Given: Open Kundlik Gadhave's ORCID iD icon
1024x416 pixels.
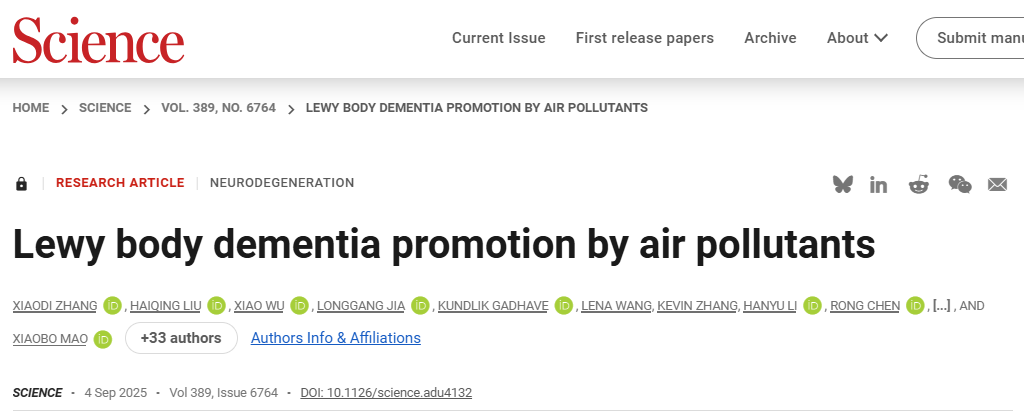Looking at the screenshot, I should tap(564, 305).
